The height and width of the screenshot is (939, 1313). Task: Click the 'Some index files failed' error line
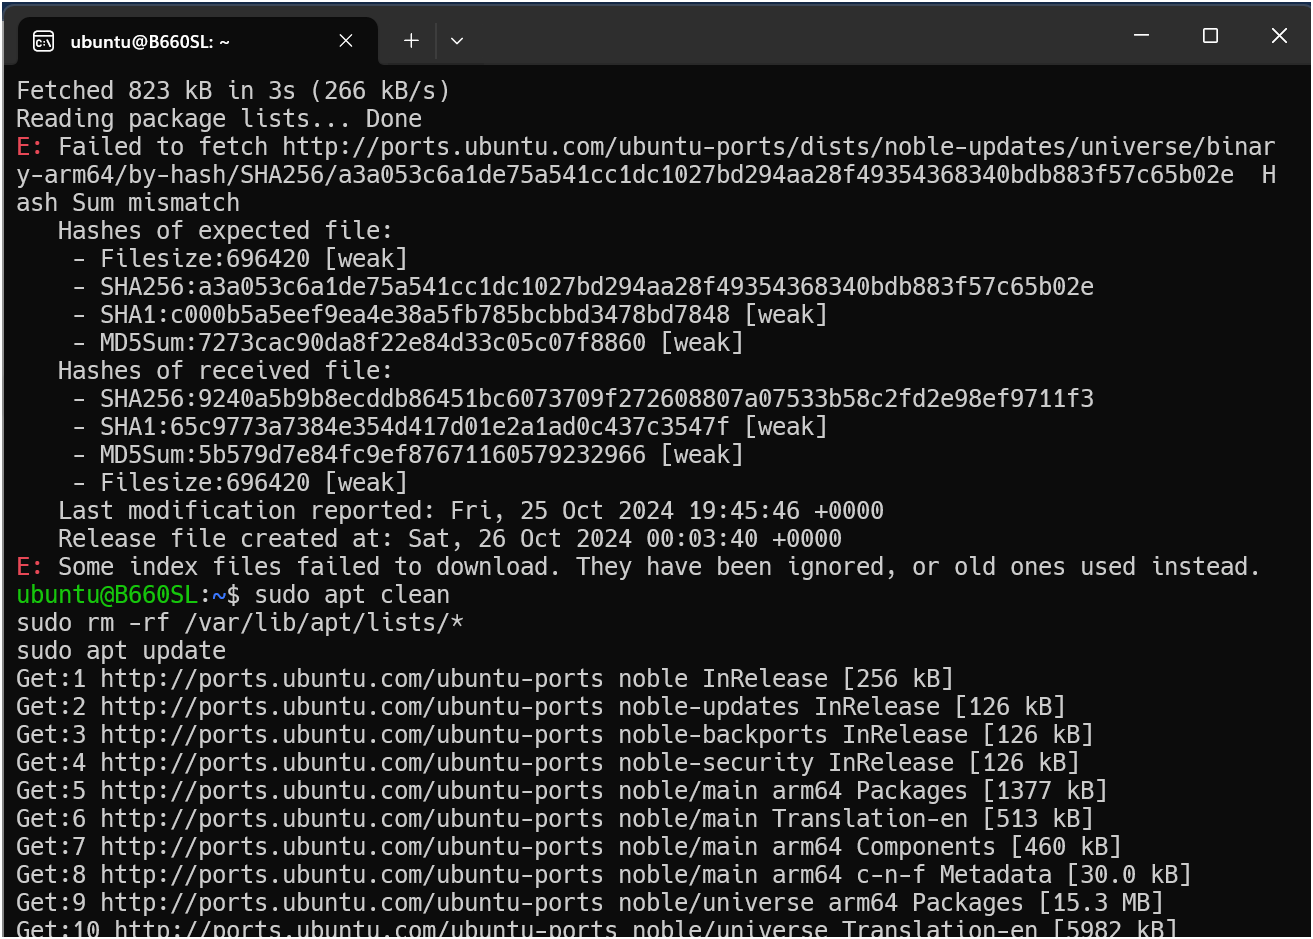coord(639,567)
